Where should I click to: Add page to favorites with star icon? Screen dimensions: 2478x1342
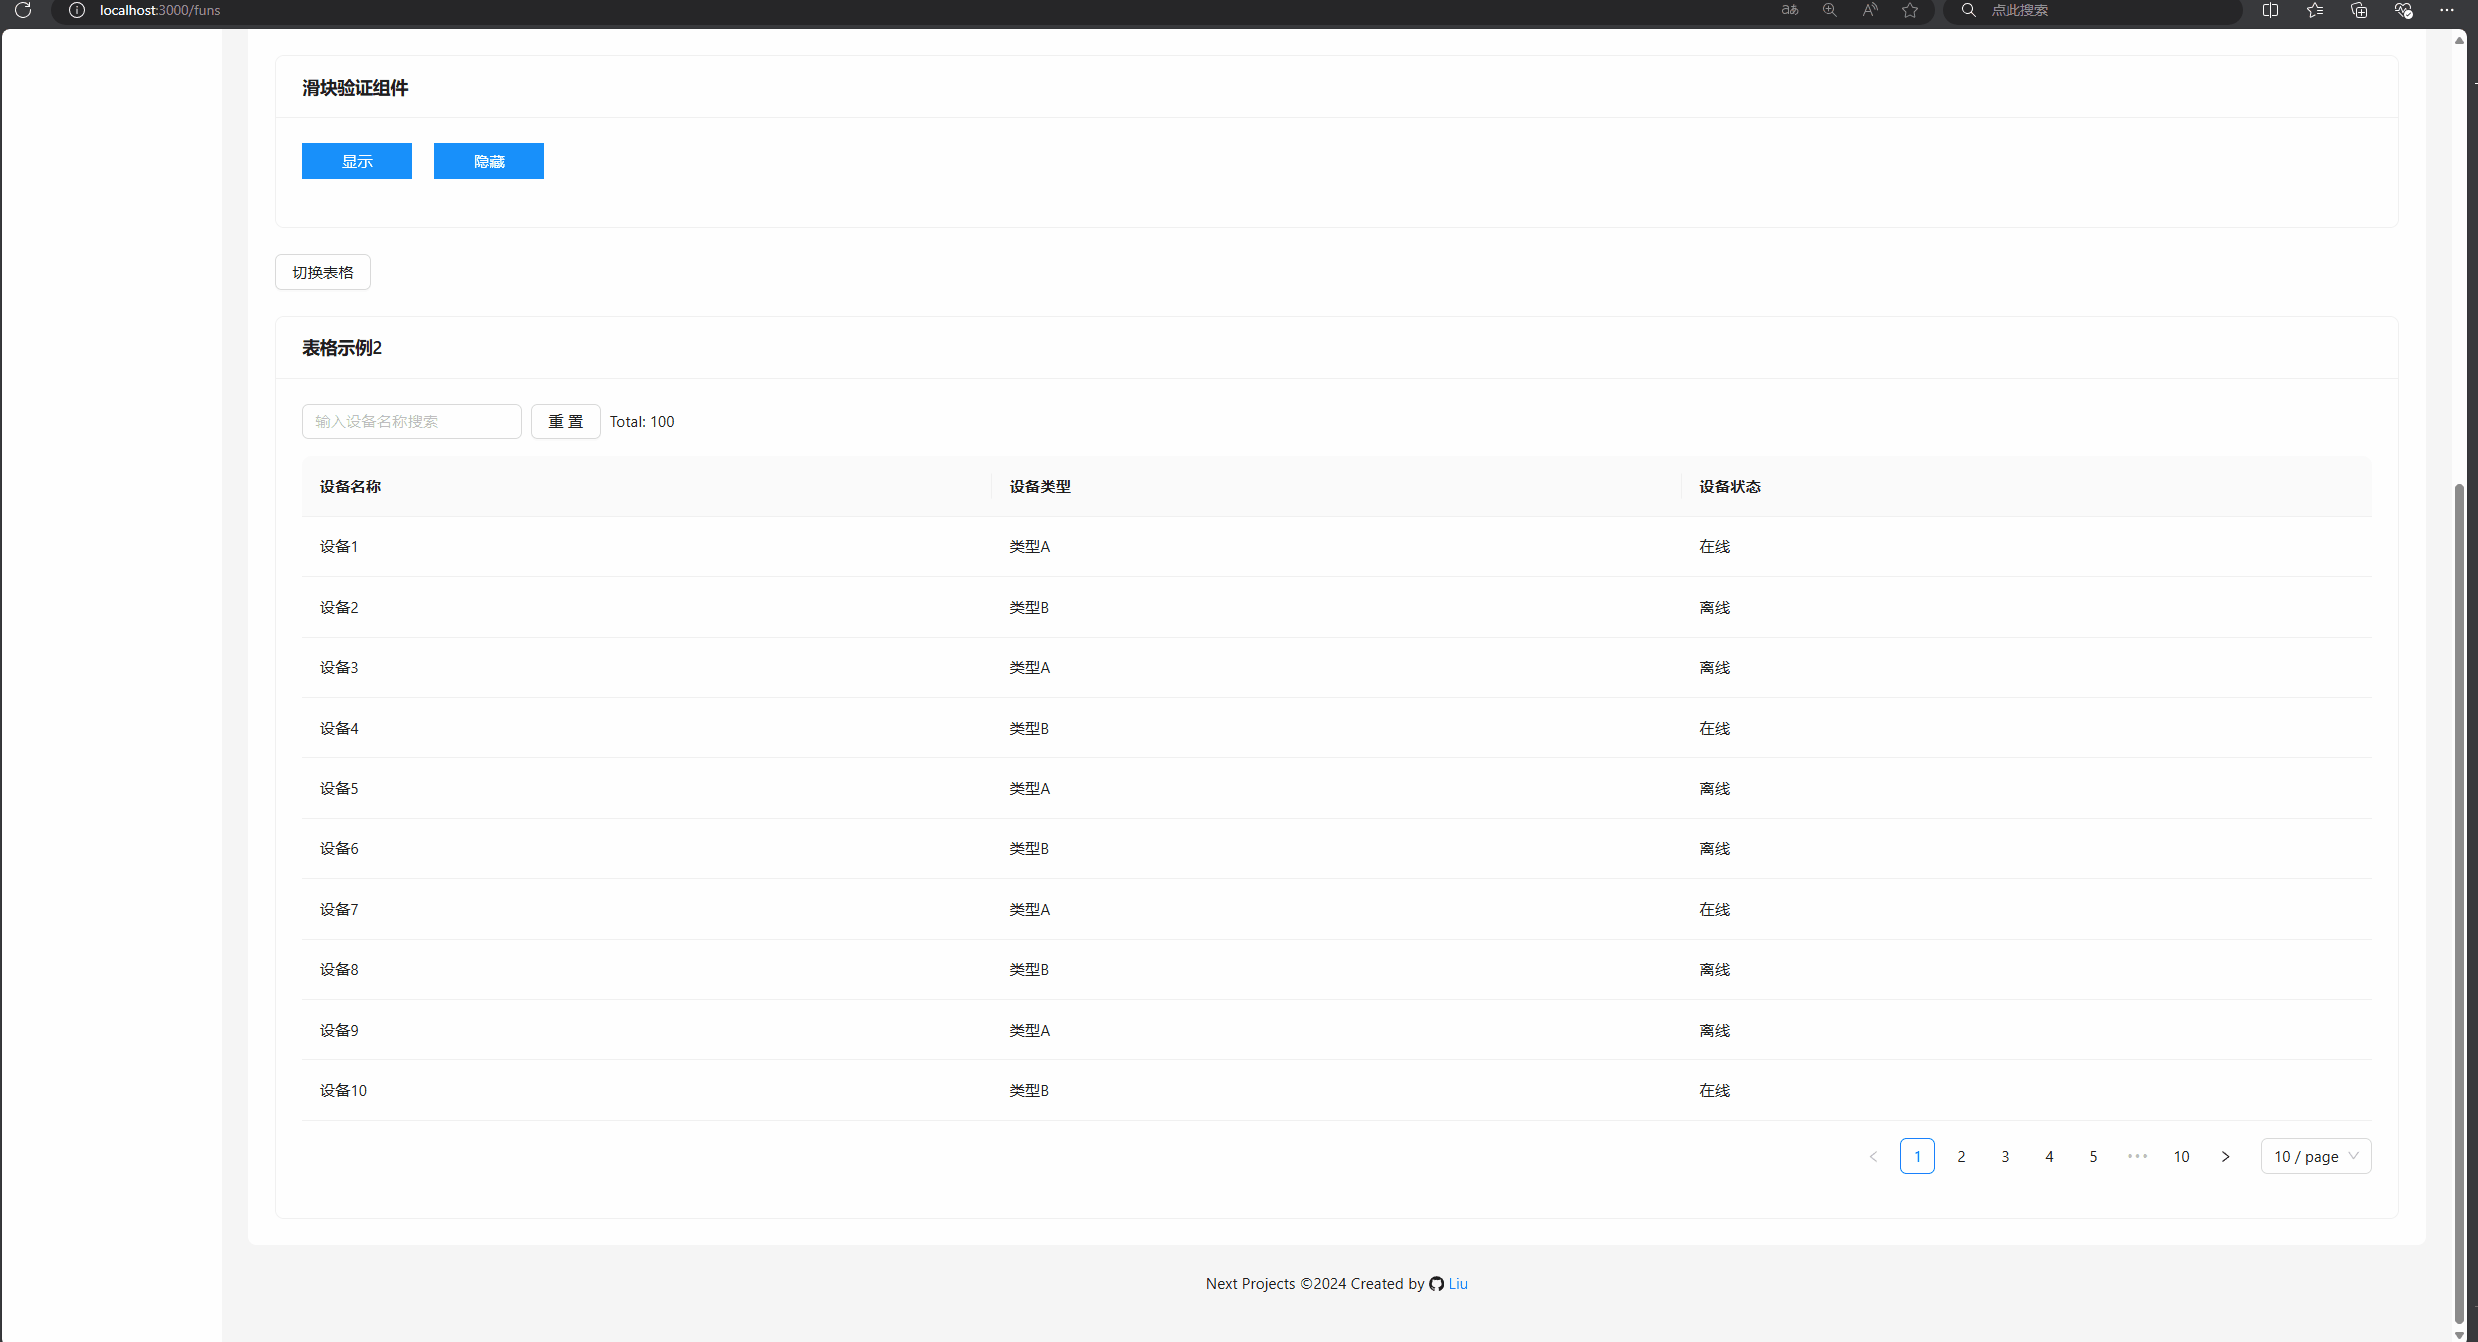coord(1910,10)
